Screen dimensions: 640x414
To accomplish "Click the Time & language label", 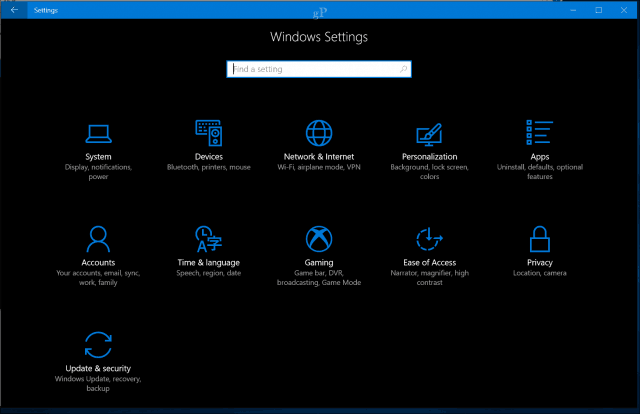I will tap(209, 263).
